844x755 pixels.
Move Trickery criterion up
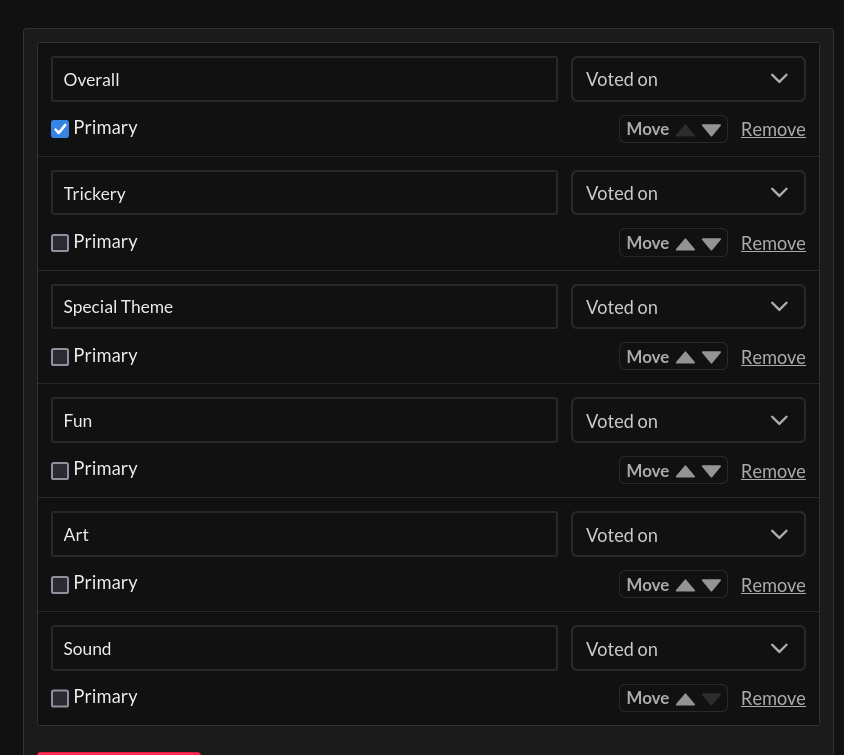point(685,244)
